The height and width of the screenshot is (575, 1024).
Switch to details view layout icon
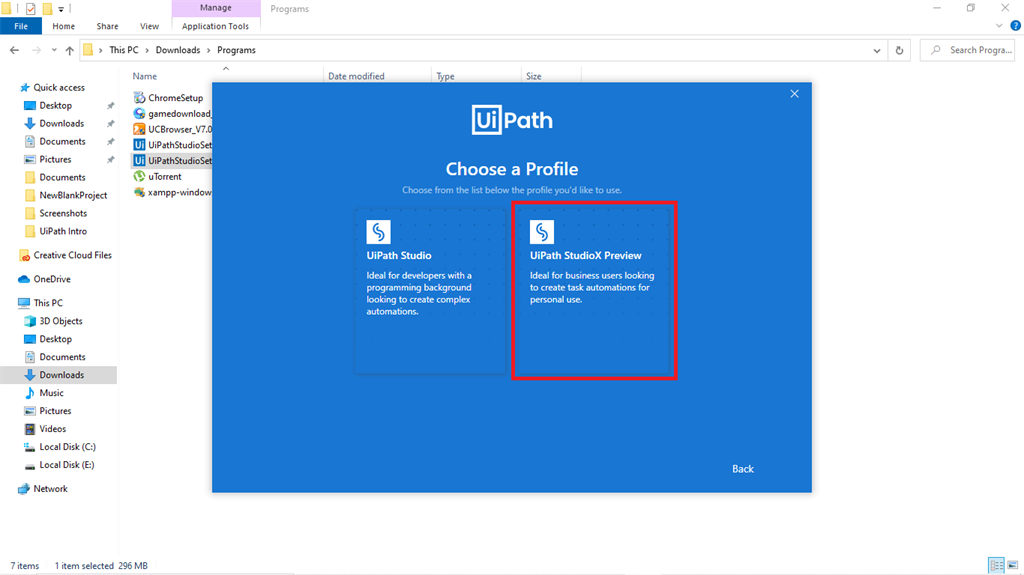(x=996, y=565)
